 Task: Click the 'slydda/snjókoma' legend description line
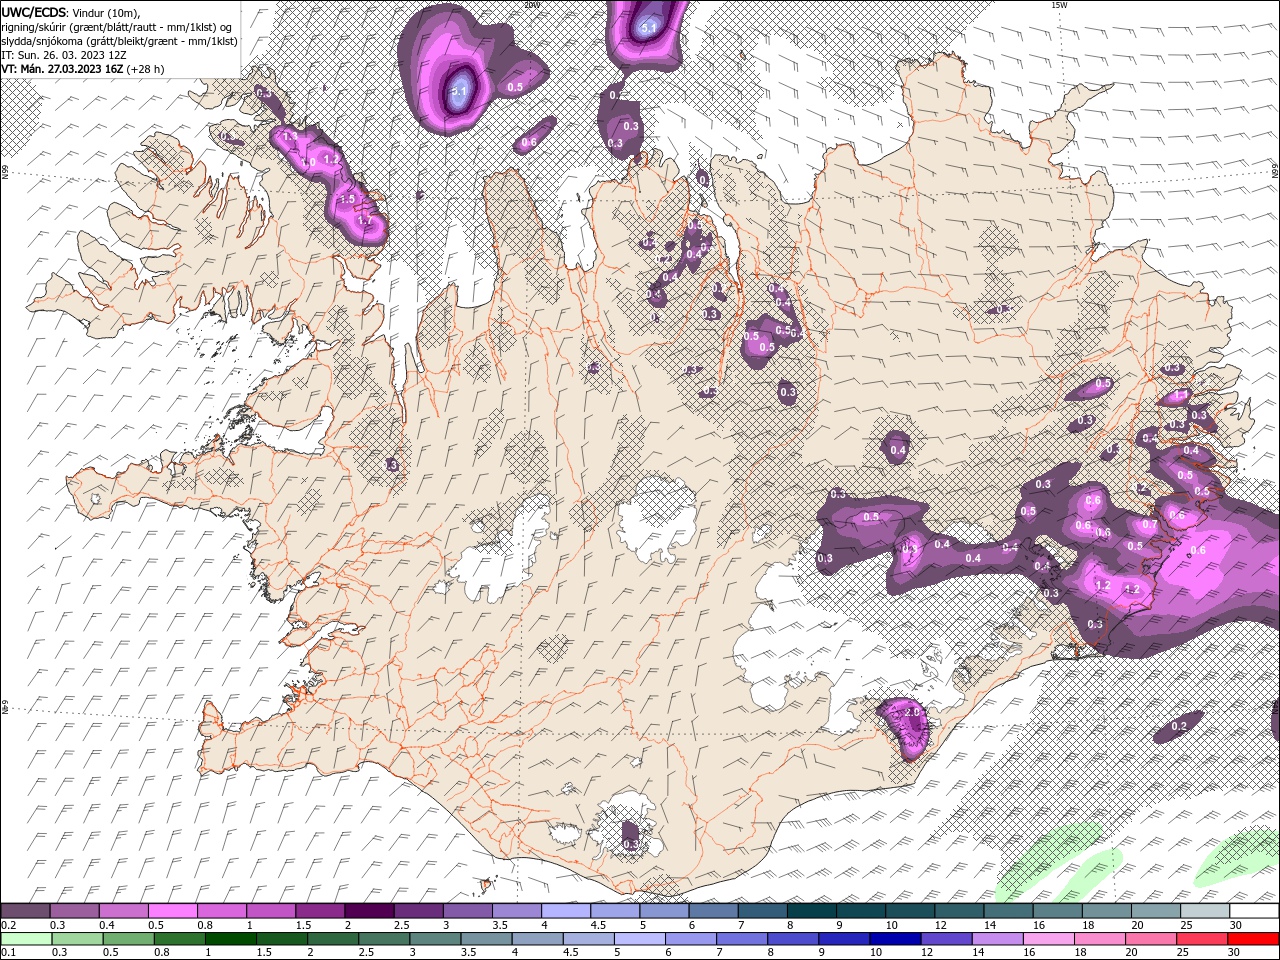(119, 41)
